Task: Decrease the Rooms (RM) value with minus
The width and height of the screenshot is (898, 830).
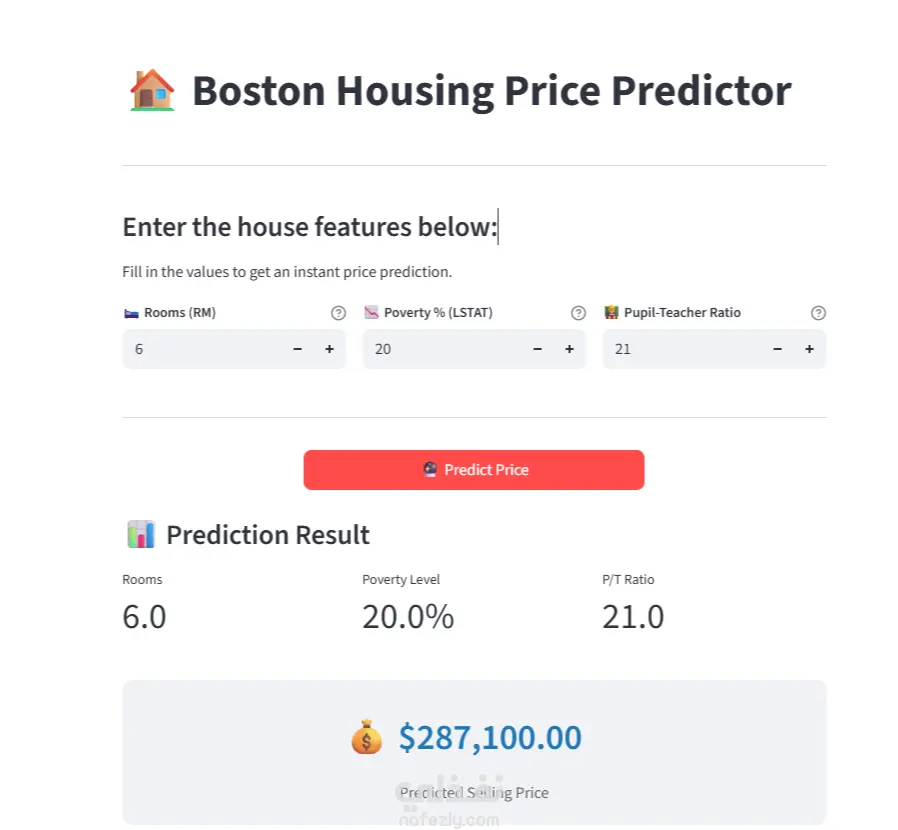Action: pos(297,349)
